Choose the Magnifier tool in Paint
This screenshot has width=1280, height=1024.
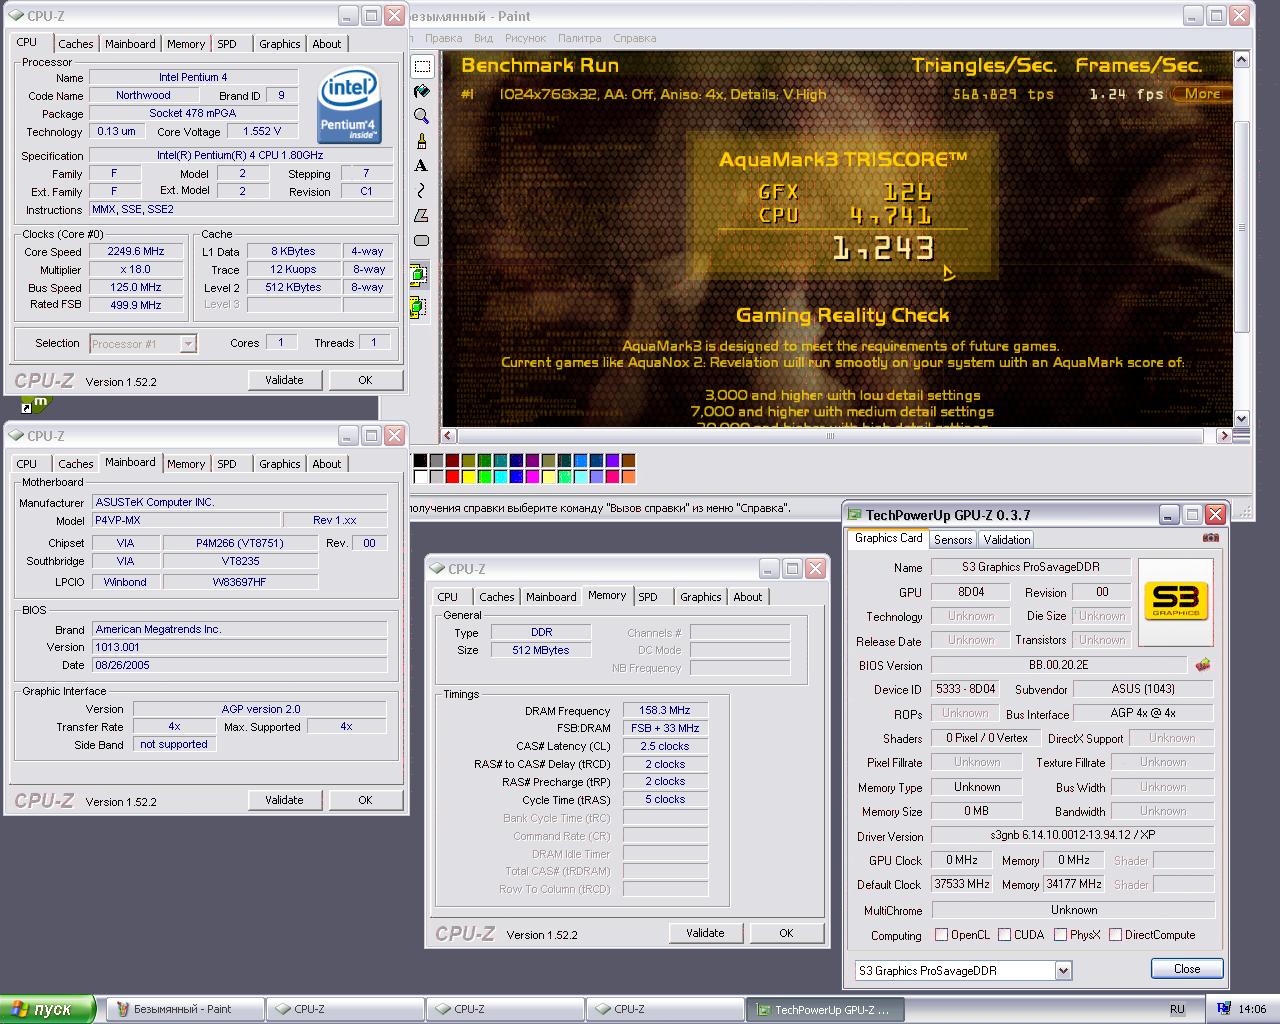click(x=422, y=117)
